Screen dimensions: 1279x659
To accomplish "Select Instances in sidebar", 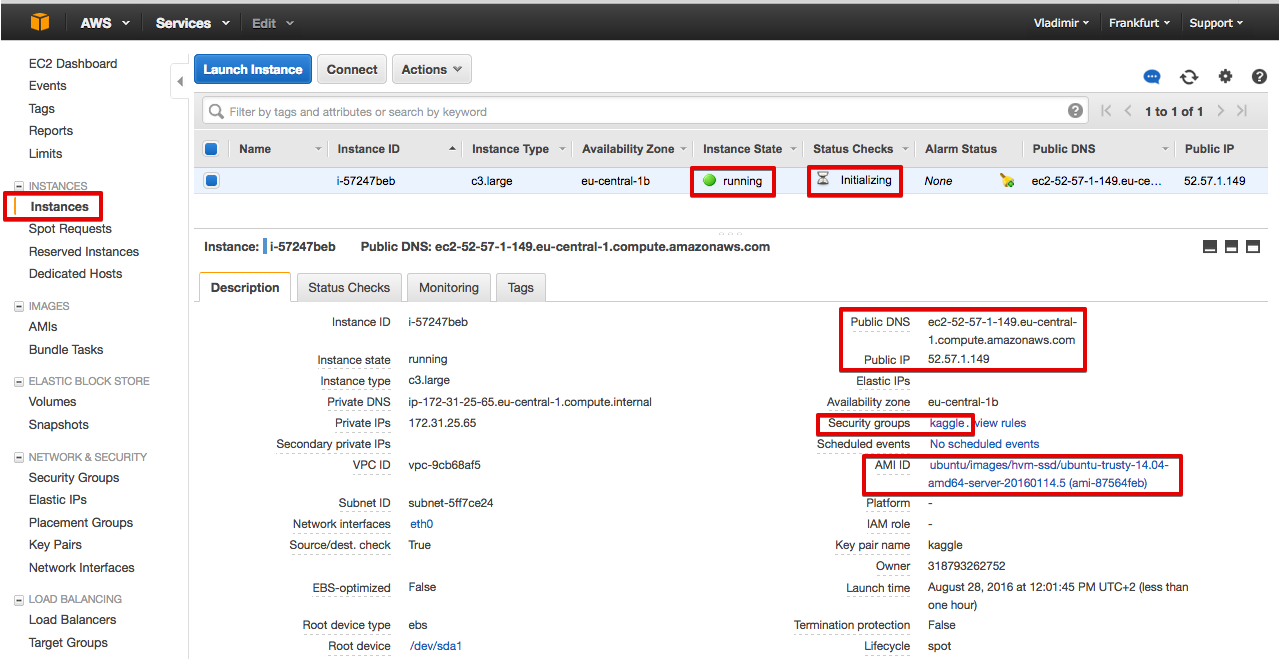I will click(60, 206).
